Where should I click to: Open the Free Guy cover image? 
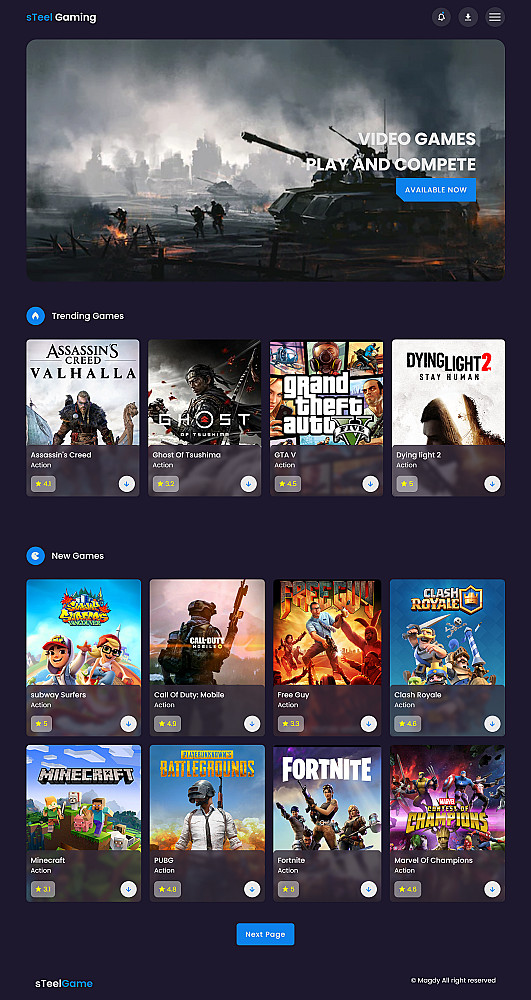[327, 632]
